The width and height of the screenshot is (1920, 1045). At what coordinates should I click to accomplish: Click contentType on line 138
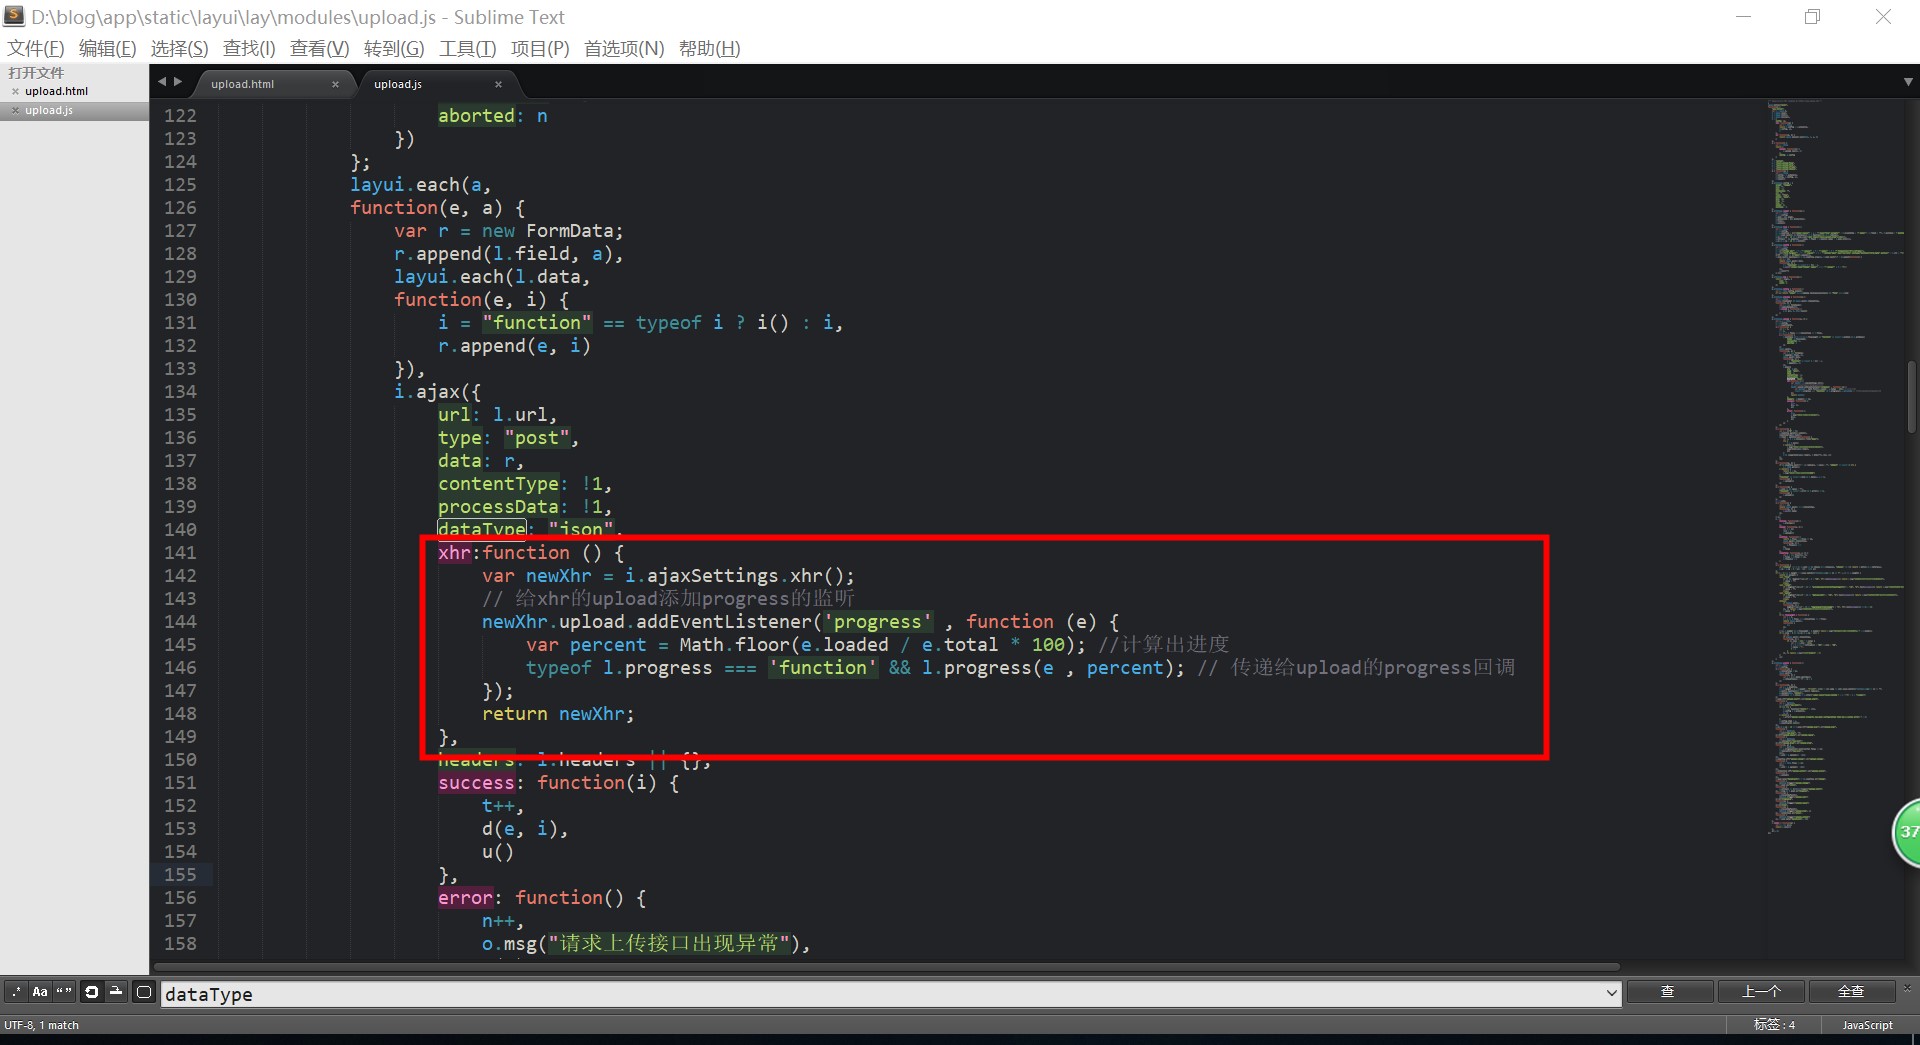coord(498,484)
